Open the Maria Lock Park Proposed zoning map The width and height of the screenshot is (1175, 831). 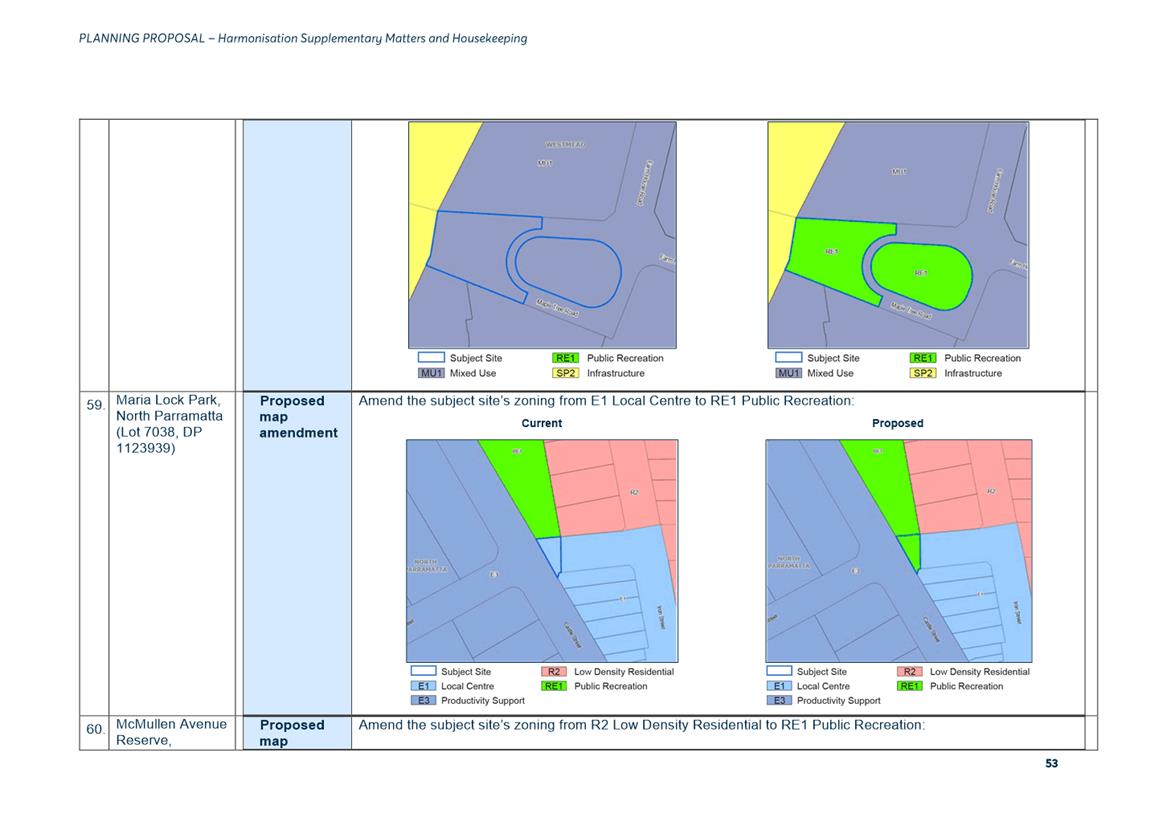tap(899, 551)
